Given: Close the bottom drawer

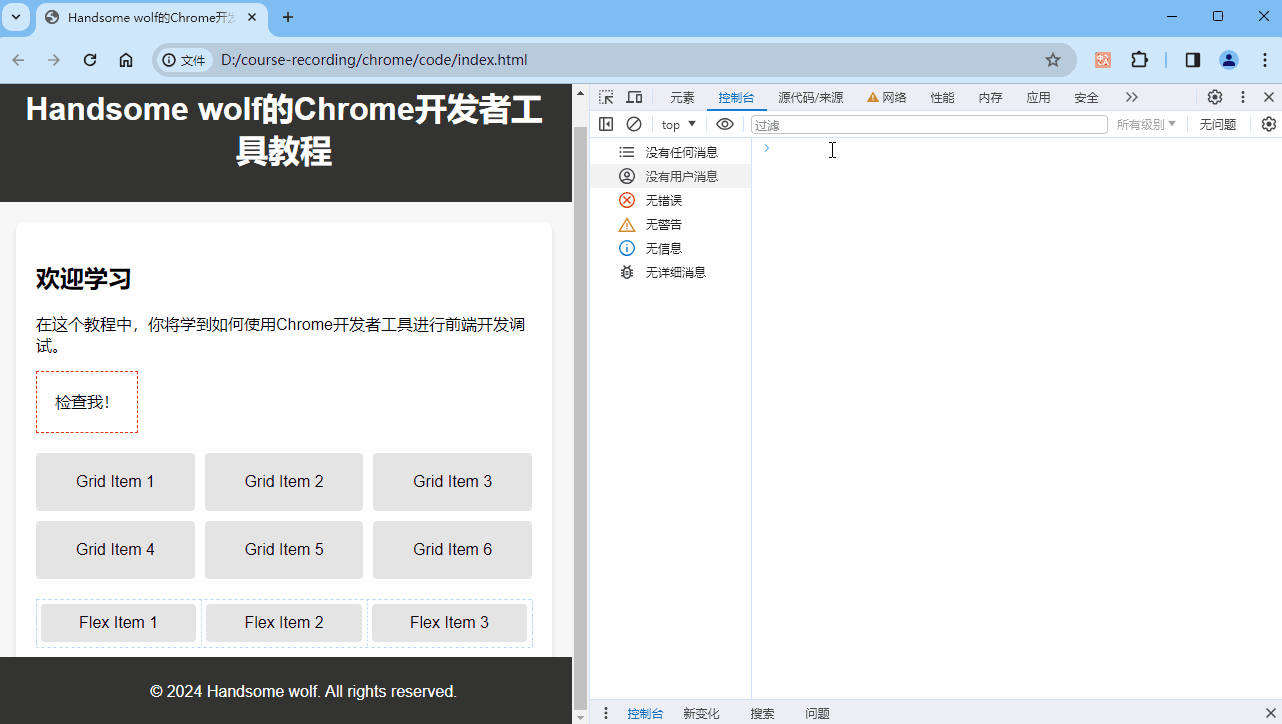Looking at the screenshot, I should coord(1270,713).
